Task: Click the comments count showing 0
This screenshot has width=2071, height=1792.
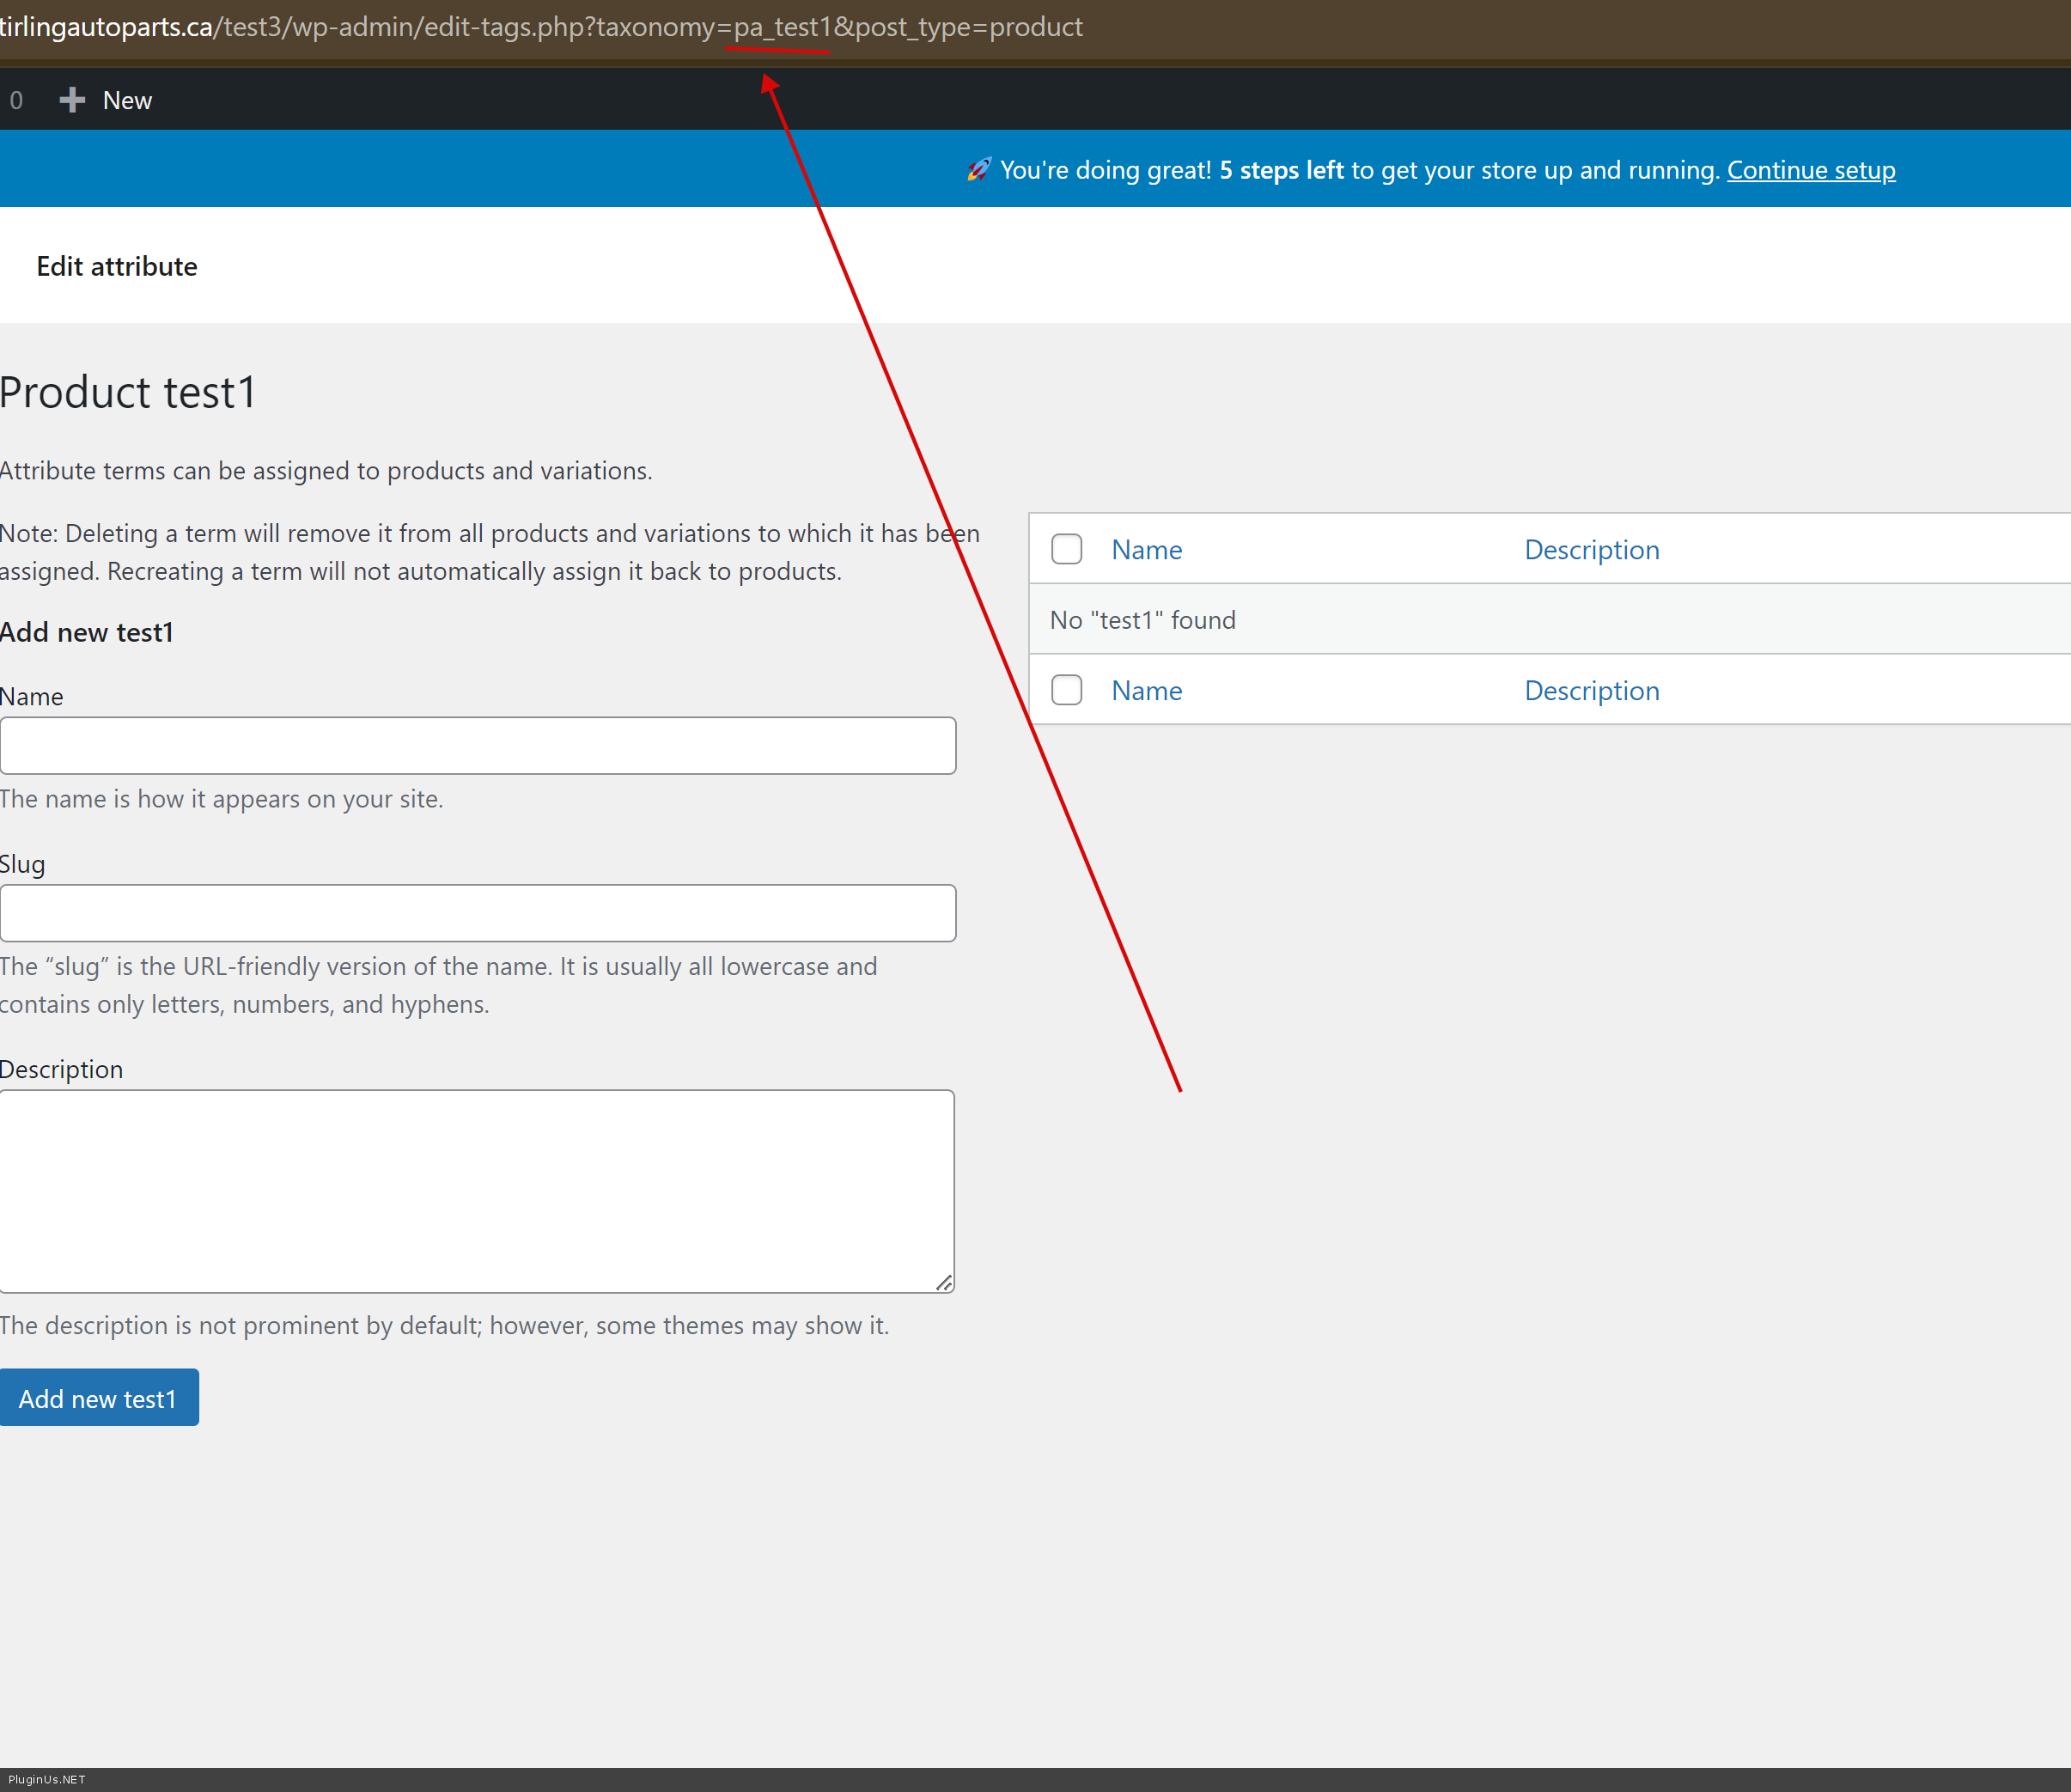Action: coord(16,100)
